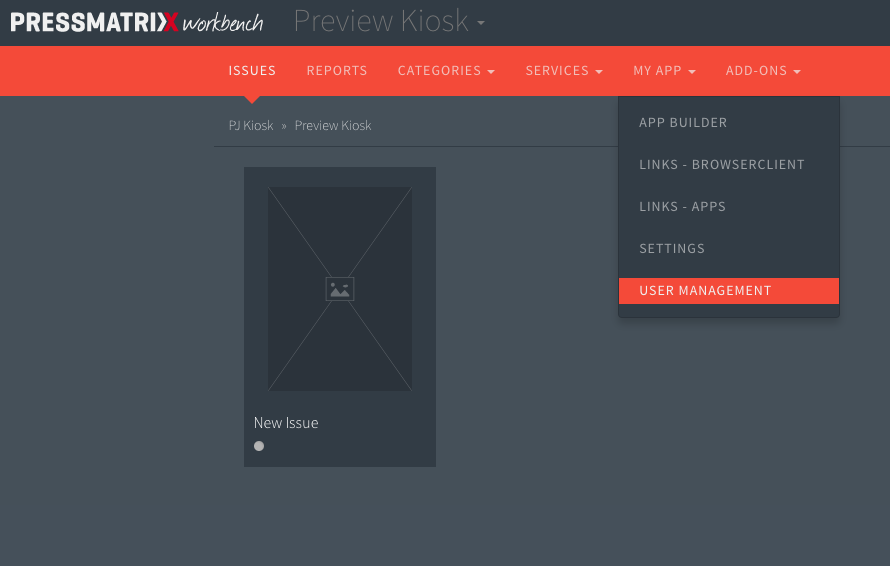Viewport: 890px width, 566px height.
Task: Expand the Categories dropdown menu
Action: pyautogui.click(x=446, y=70)
